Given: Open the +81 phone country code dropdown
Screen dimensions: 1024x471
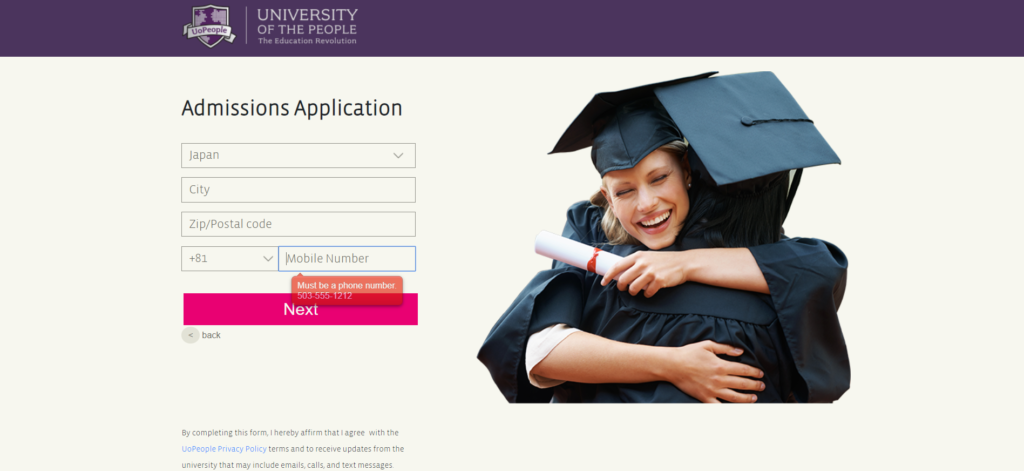Looking at the screenshot, I should [230, 259].
